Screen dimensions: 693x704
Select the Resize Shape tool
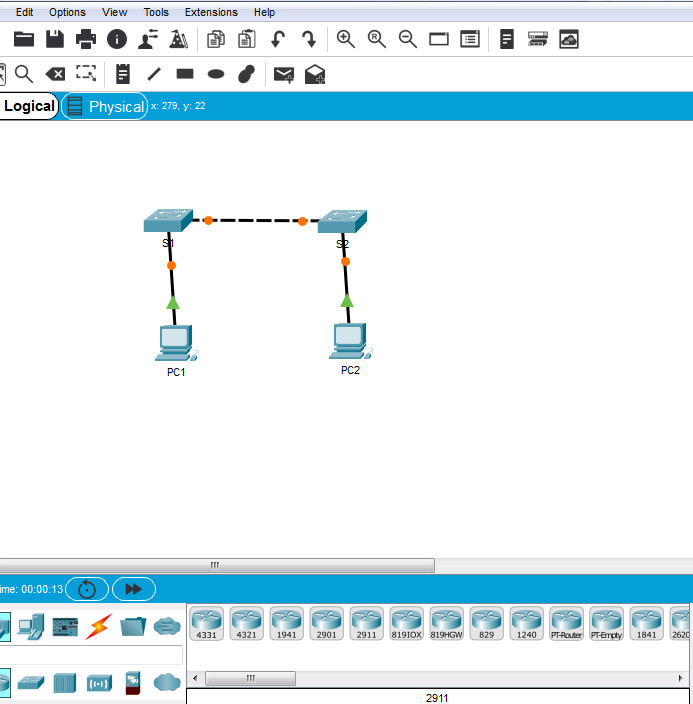click(x=86, y=73)
